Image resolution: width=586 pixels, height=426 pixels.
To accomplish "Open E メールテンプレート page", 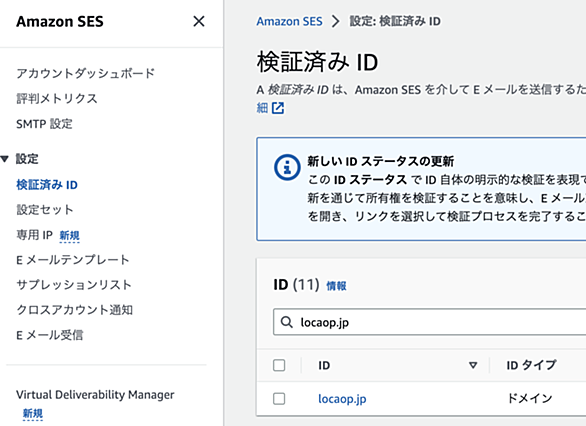I will point(73,260).
